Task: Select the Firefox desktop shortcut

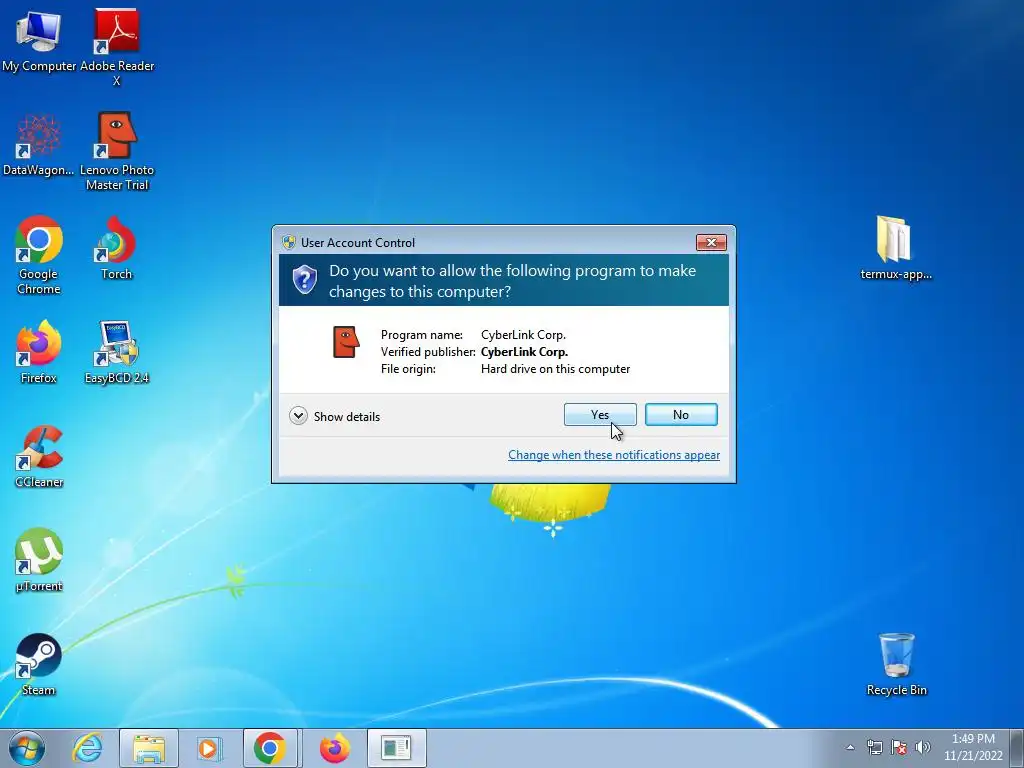Action: (x=39, y=351)
